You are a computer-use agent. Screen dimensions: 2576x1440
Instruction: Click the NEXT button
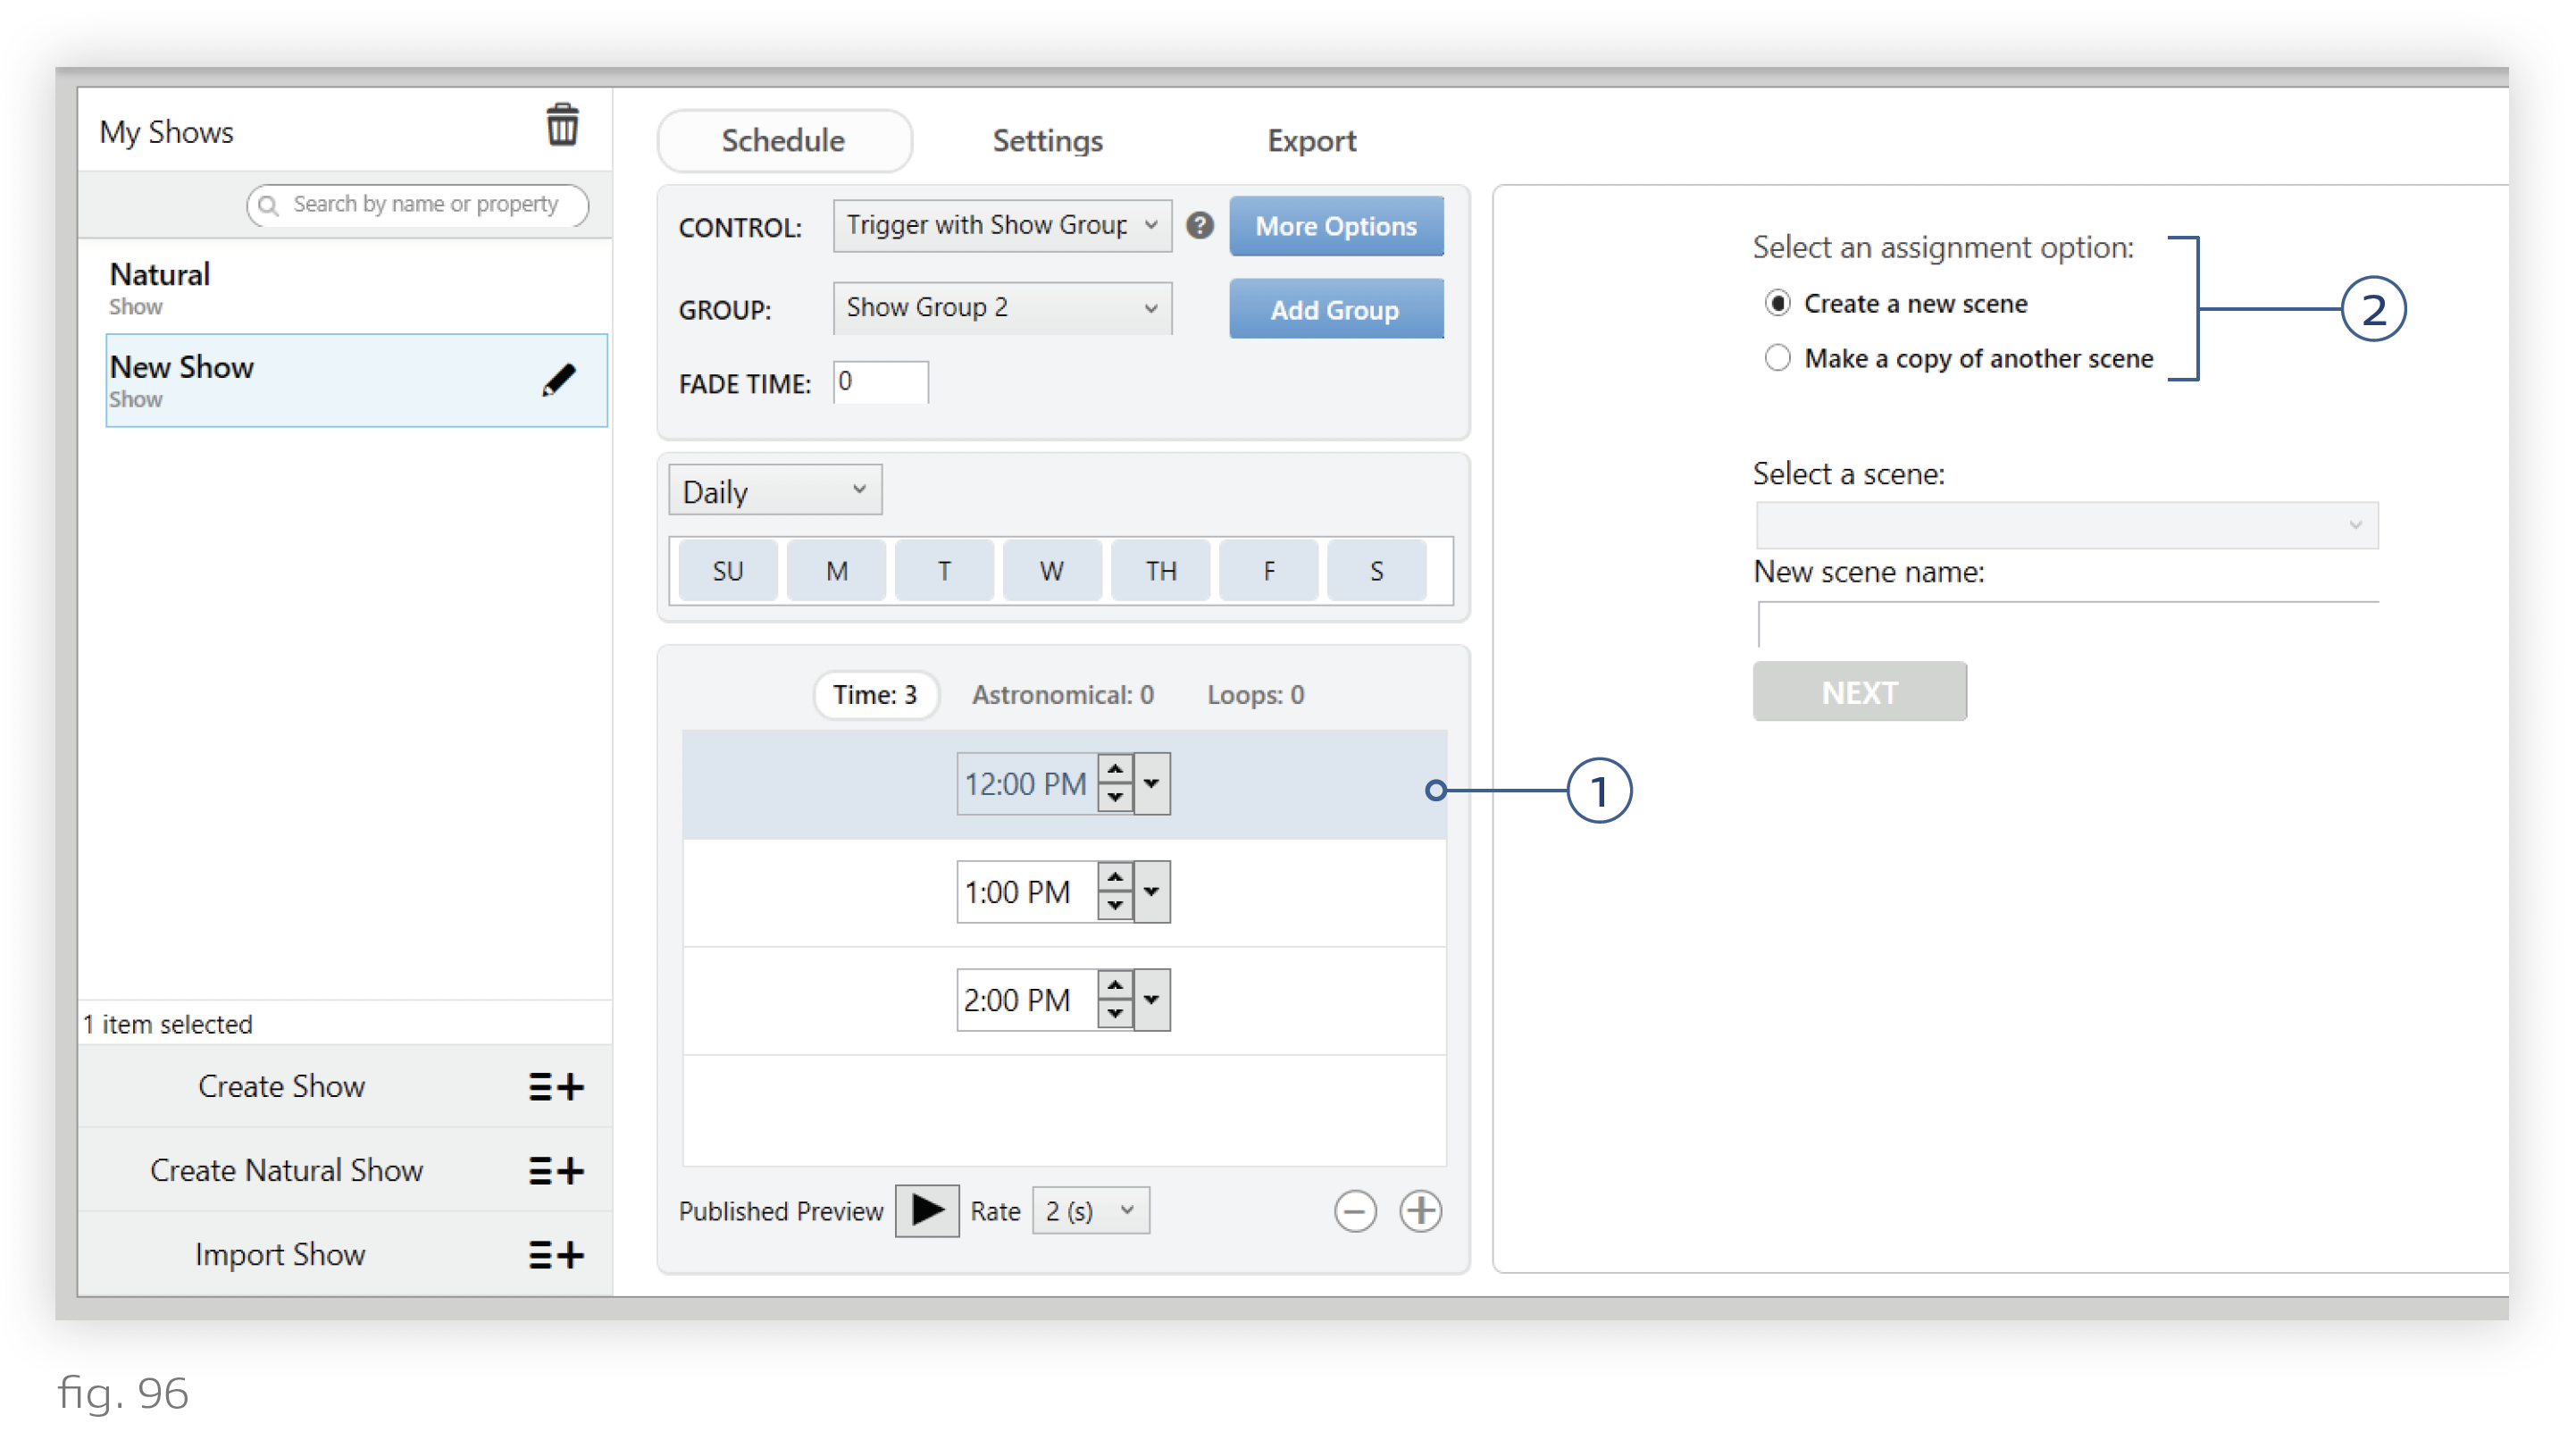tap(1859, 692)
